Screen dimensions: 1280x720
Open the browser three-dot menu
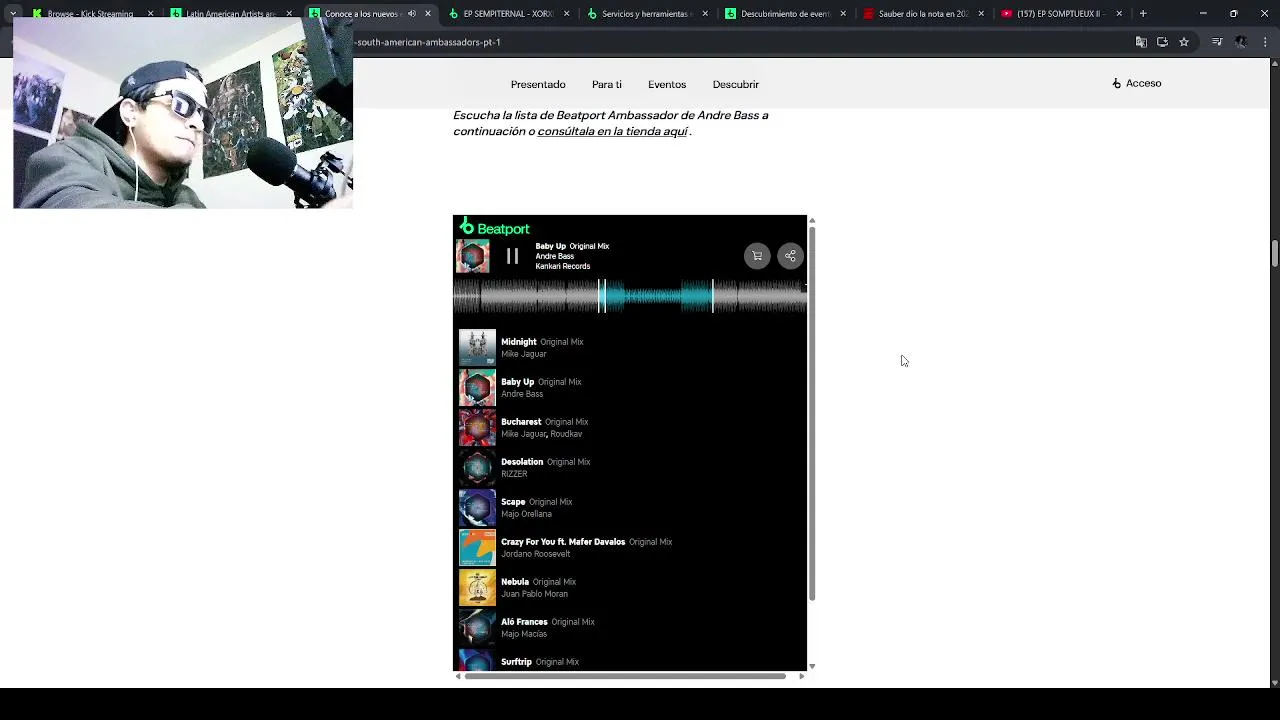tap(1266, 42)
